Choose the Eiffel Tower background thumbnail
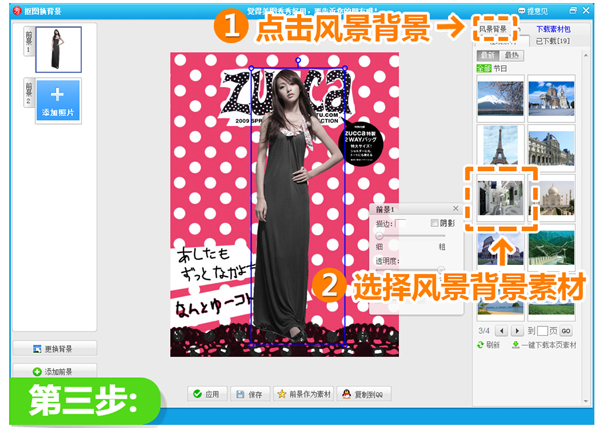This screenshot has width=600, height=428. [500, 148]
